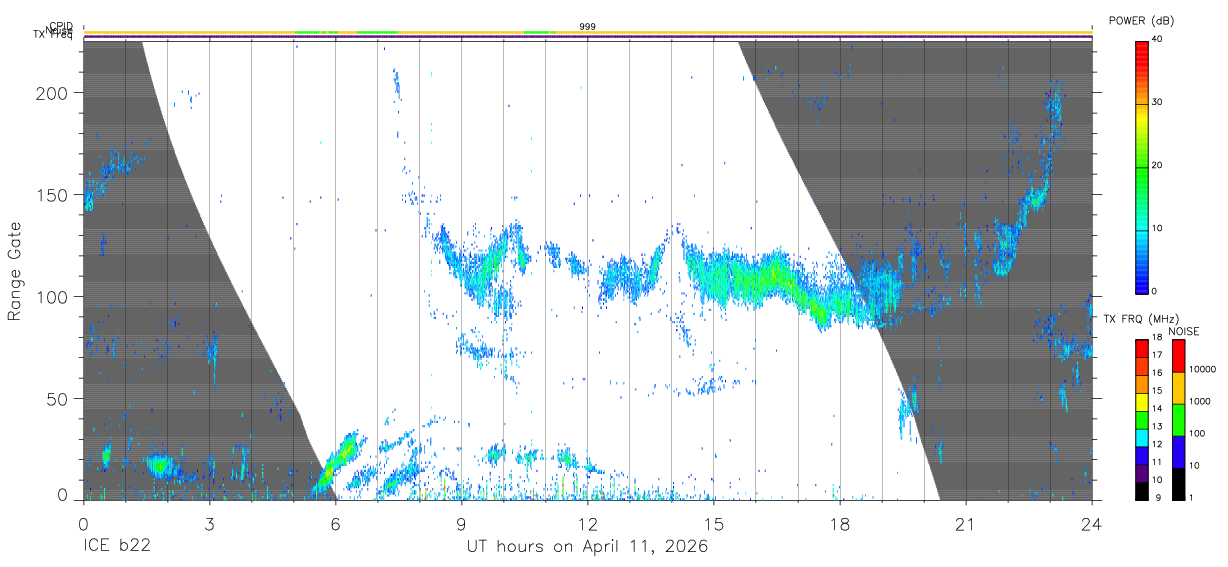Pick the purple 10–11 MHz TX FRQ swatch
This screenshot has width=1228, height=567.
(1141, 472)
